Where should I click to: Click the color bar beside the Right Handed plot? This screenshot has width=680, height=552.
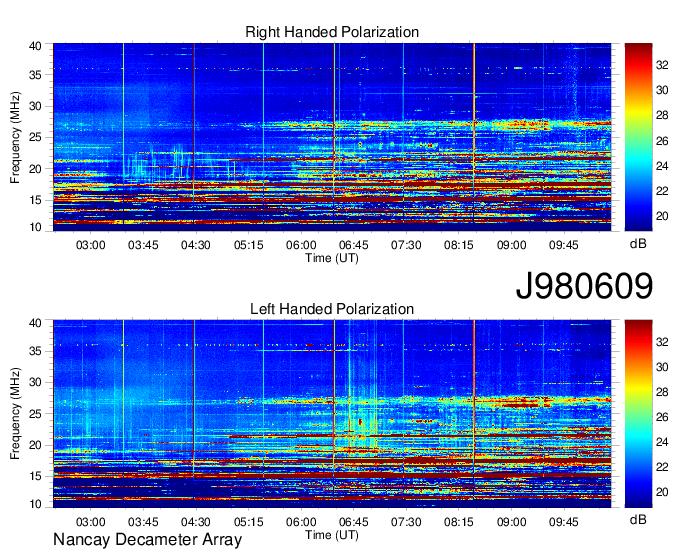click(638, 137)
